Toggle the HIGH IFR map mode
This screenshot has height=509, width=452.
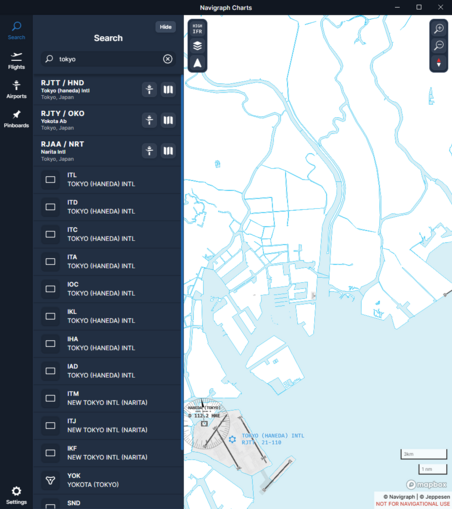[197, 29]
